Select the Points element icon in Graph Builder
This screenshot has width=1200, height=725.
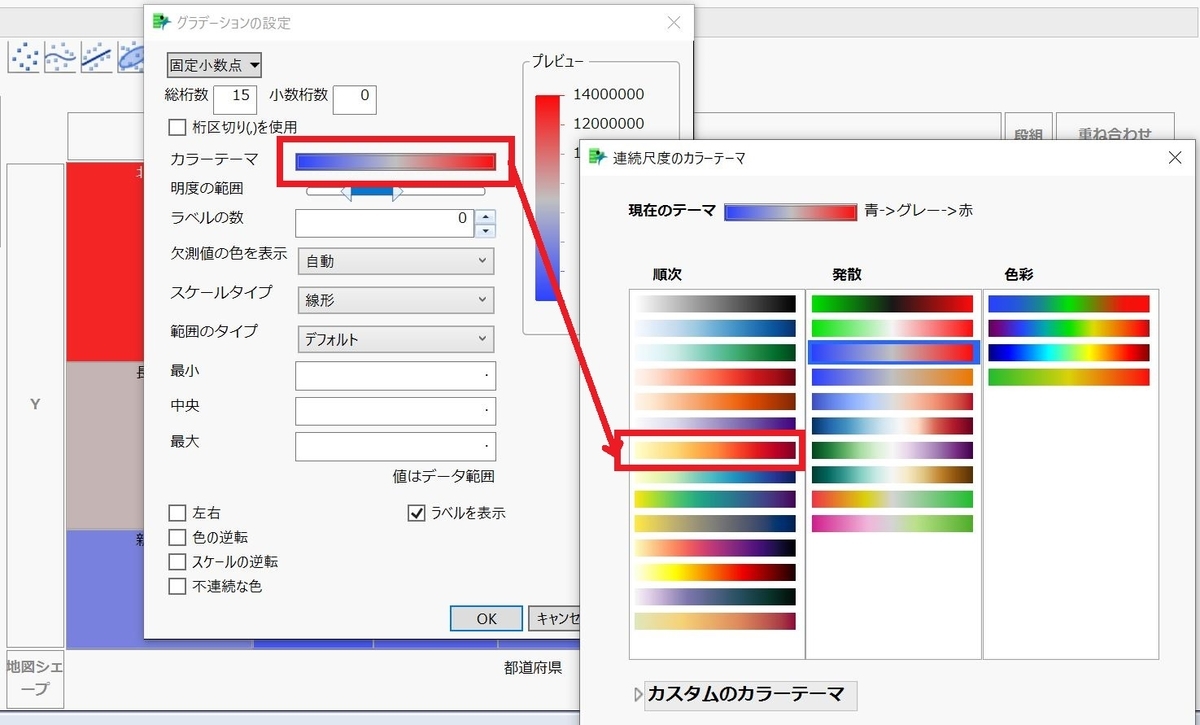pos(24,57)
